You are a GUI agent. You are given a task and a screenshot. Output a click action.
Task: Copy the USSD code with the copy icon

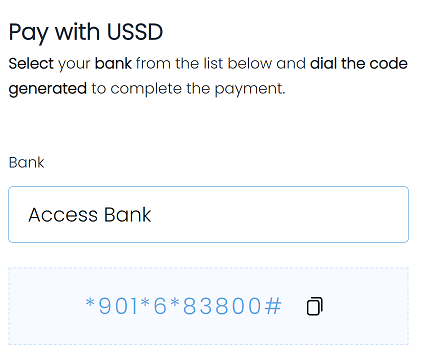click(x=314, y=306)
